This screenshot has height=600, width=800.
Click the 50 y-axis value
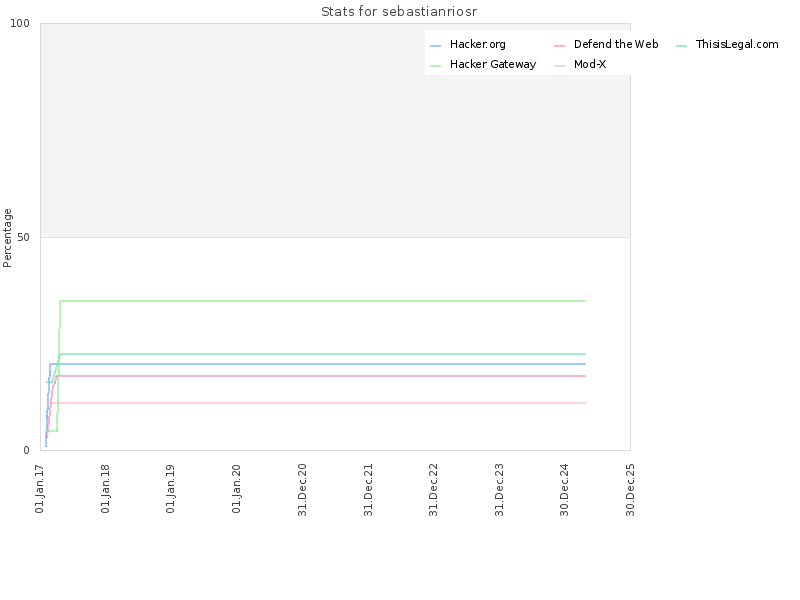(23, 237)
